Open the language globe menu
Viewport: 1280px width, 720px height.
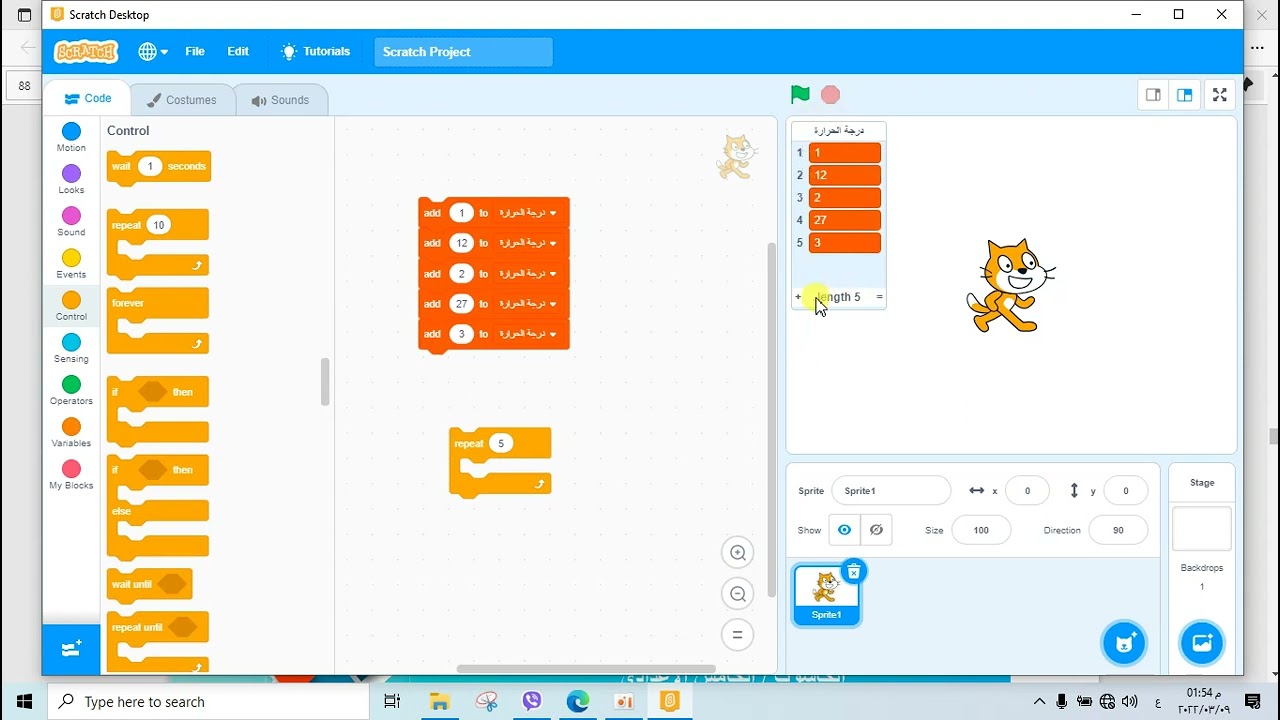tap(153, 52)
